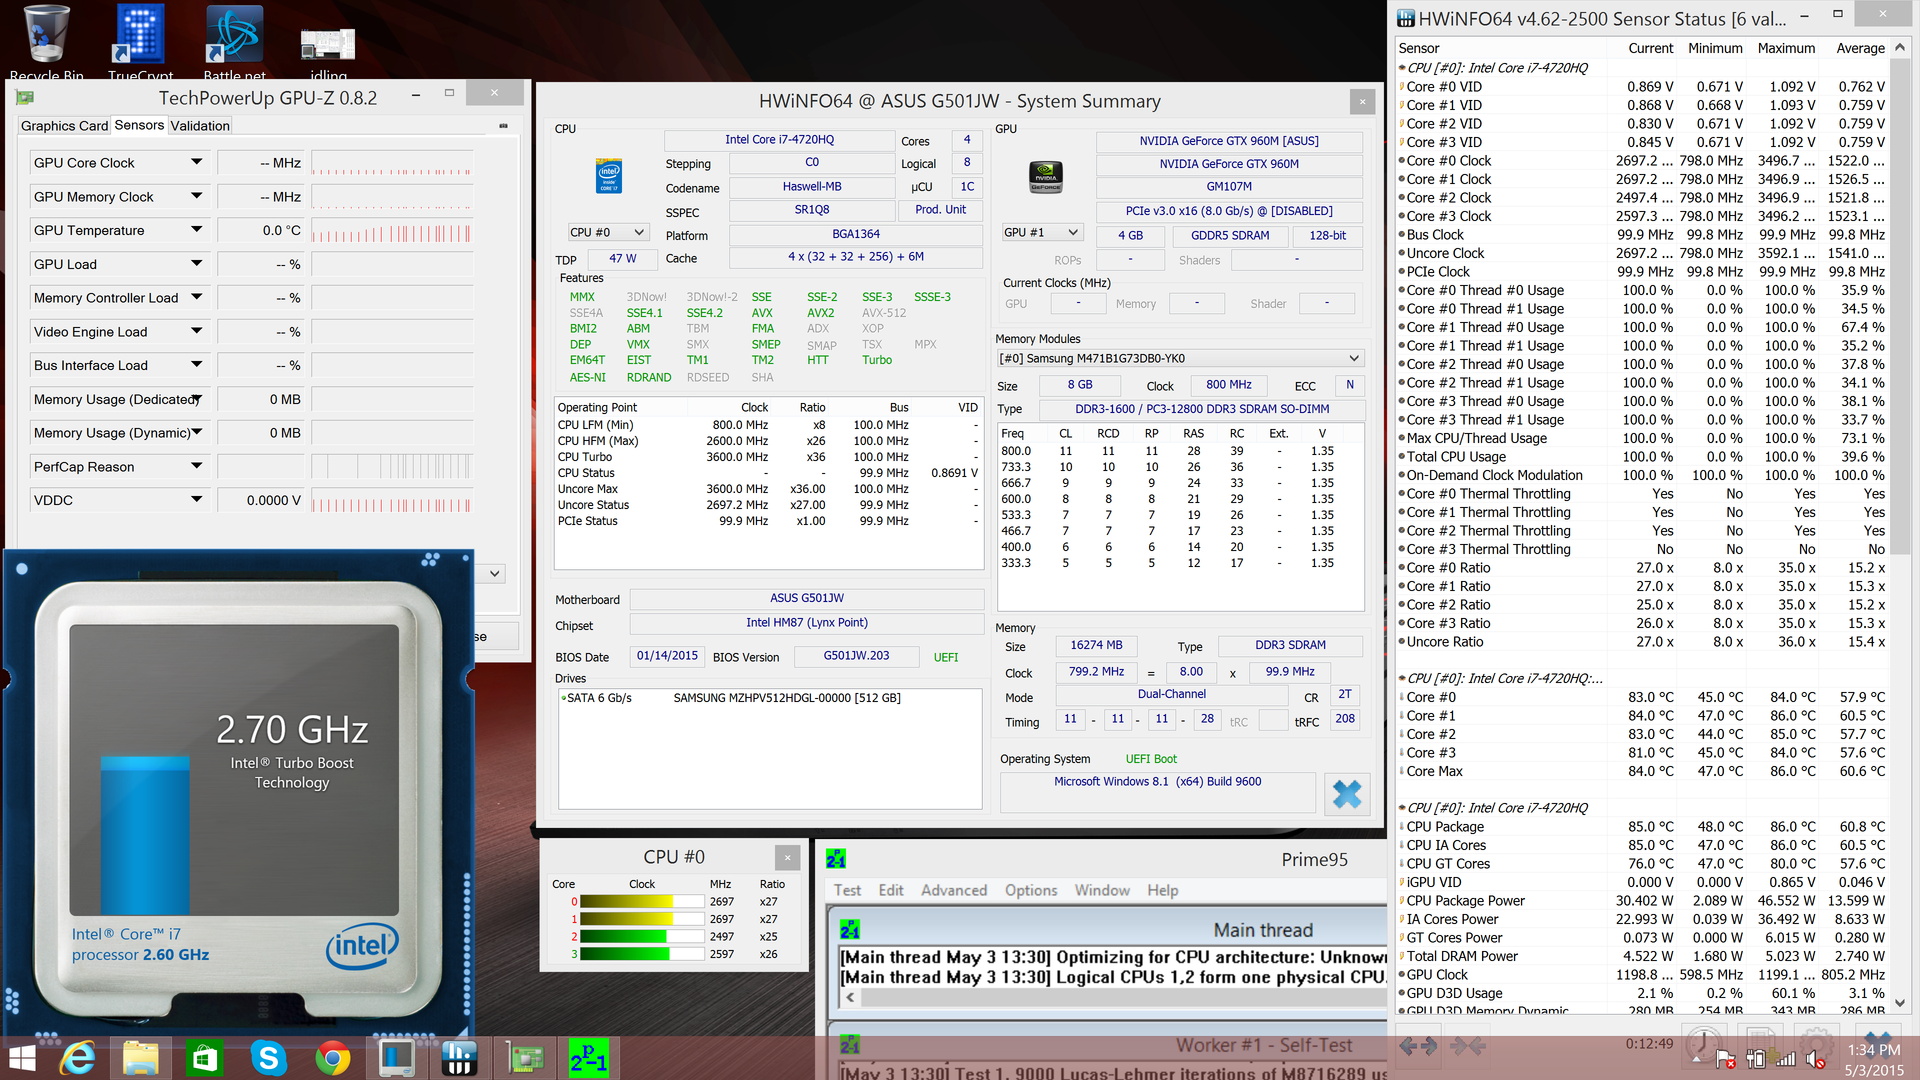Image resolution: width=1920 pixels, height=1080 pixels.
Task: Open the Video Engine Load sensor dropdown
Action: tap(196, 331)
